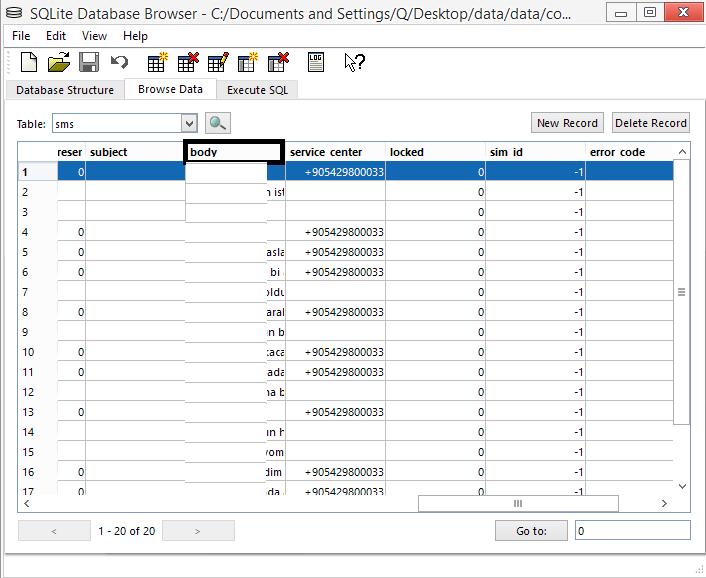Click the magnifying glass search button
The height and width of the screenshot is (578, 706).
coord(218,123)
